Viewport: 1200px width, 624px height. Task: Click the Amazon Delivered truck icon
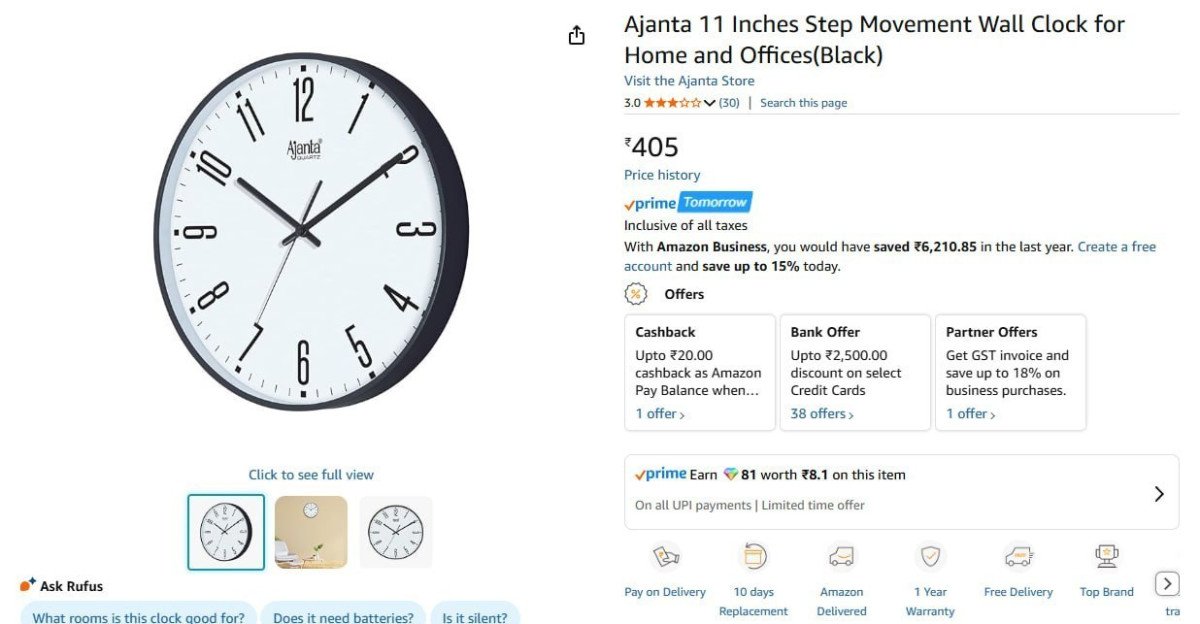[841, 557]
